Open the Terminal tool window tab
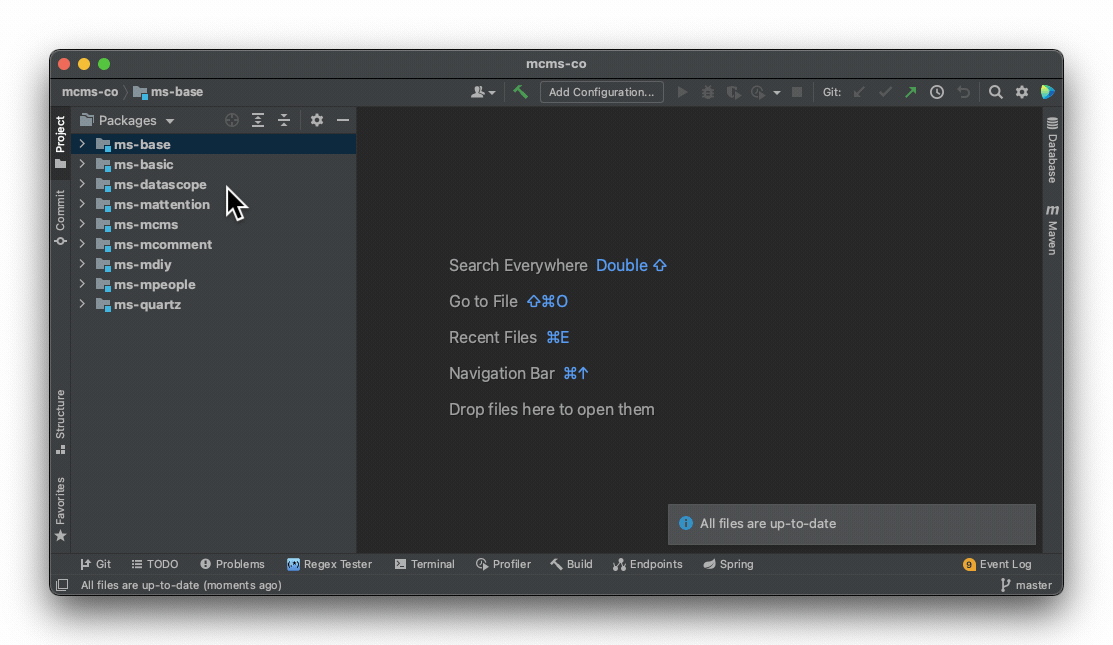The height and width of the screenshot is (645, 1113). (424, 564)
